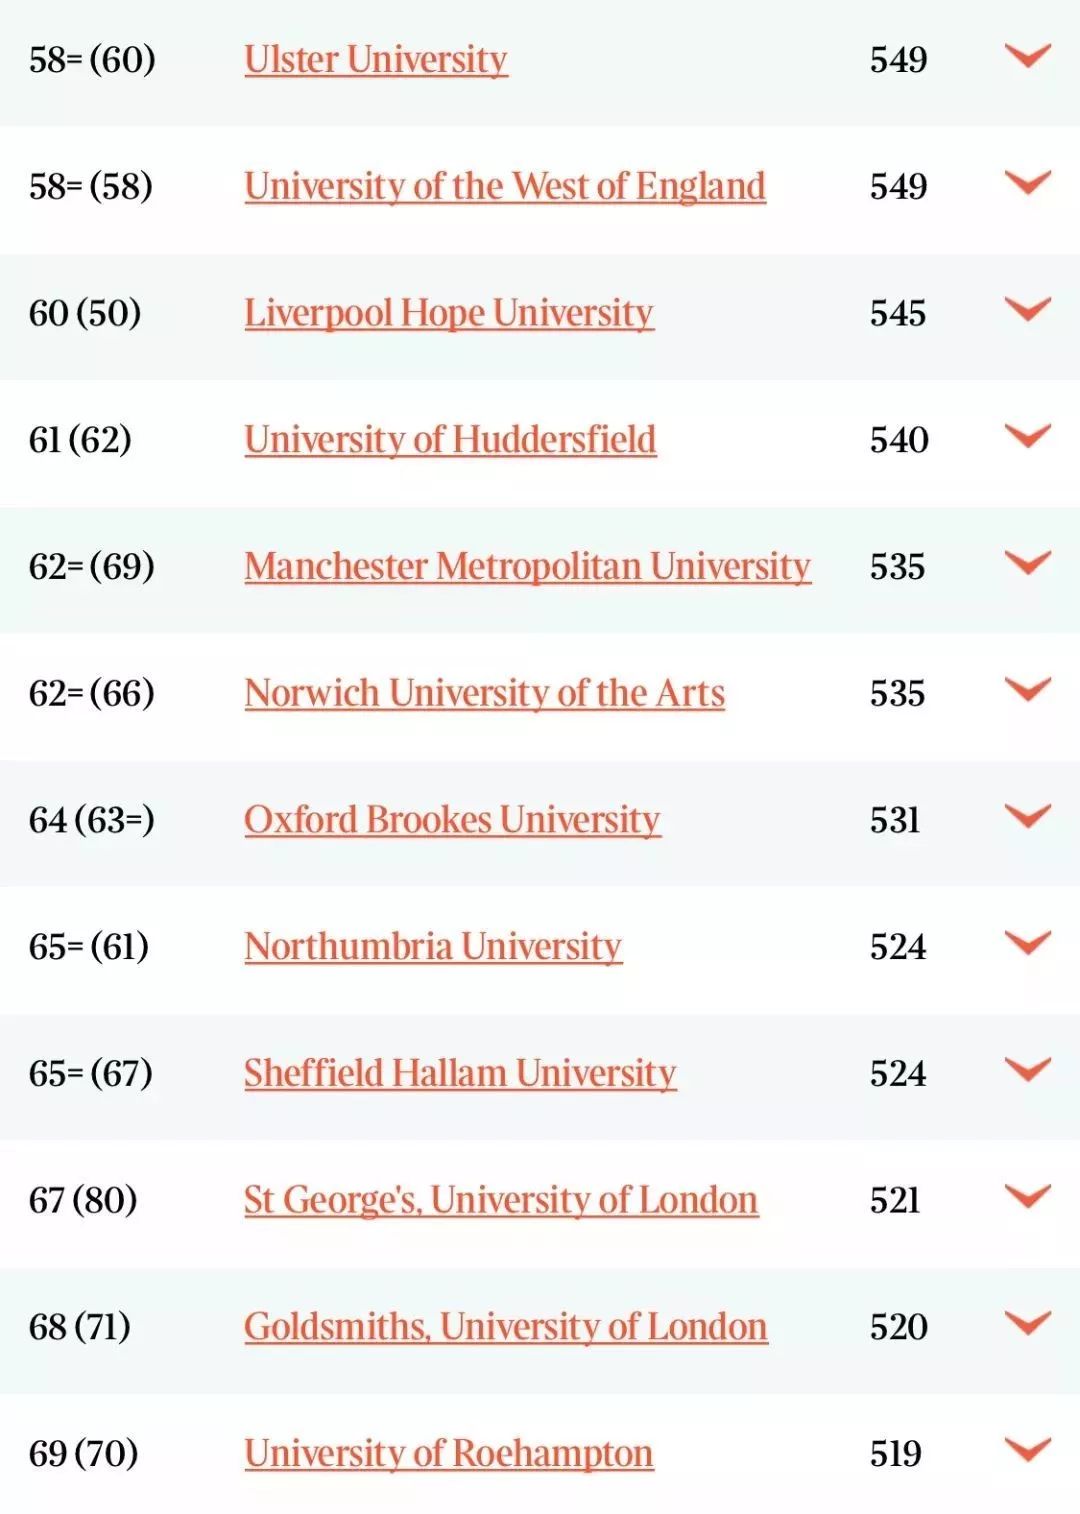Image resolution: width=1080 pixels, height=1514 pixels.
Task: Open Norwich University of the Arts link
Action: [x=485, y=694]
